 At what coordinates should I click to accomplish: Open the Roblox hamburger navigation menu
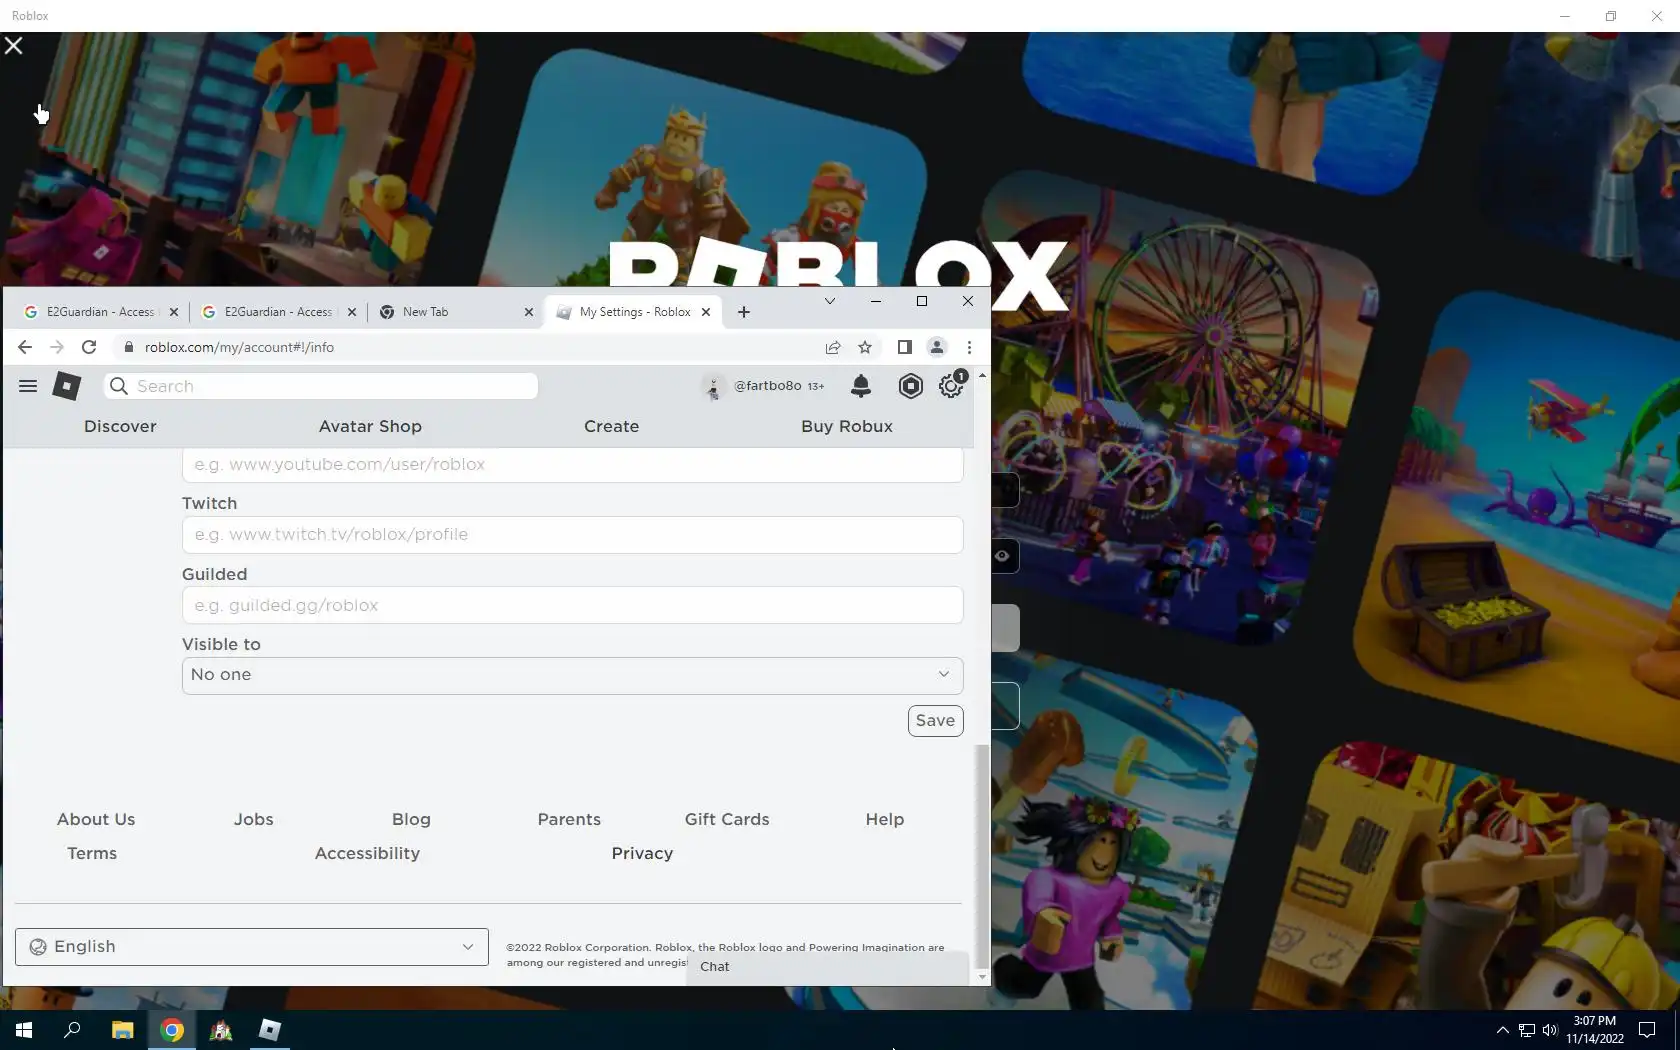tap(28, 386)
